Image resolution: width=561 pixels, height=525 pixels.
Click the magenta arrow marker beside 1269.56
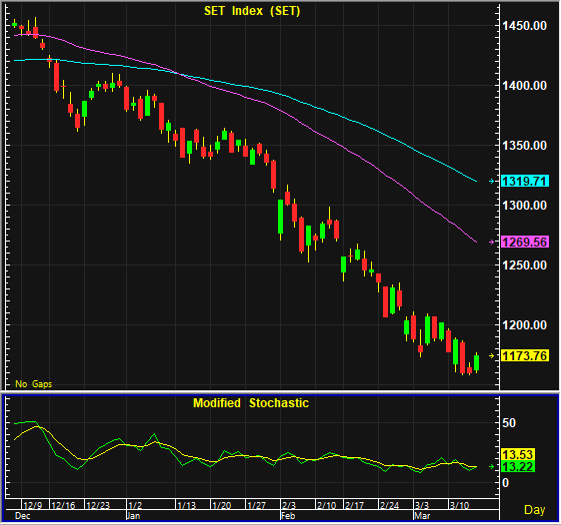(492, 242)
